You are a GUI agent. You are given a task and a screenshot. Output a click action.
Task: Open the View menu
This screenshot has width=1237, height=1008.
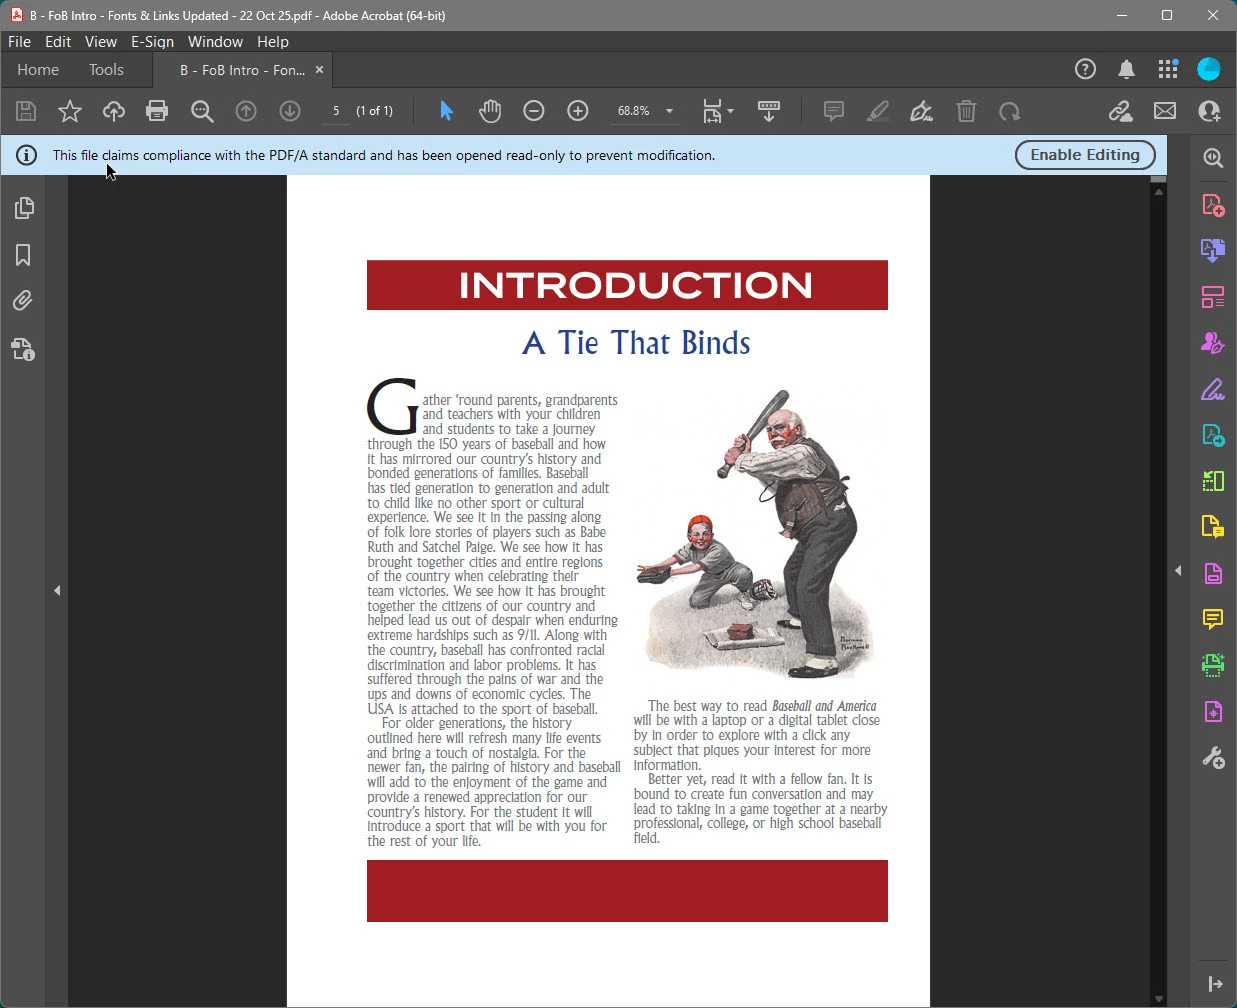point(101,41)
